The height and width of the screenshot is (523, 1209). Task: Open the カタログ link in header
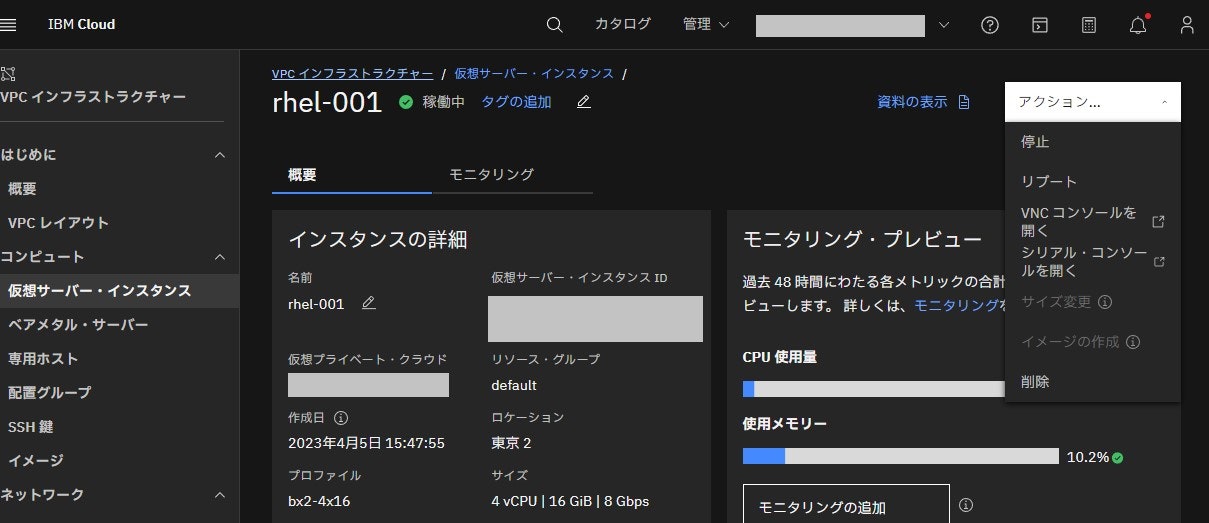tap(623, 24)
